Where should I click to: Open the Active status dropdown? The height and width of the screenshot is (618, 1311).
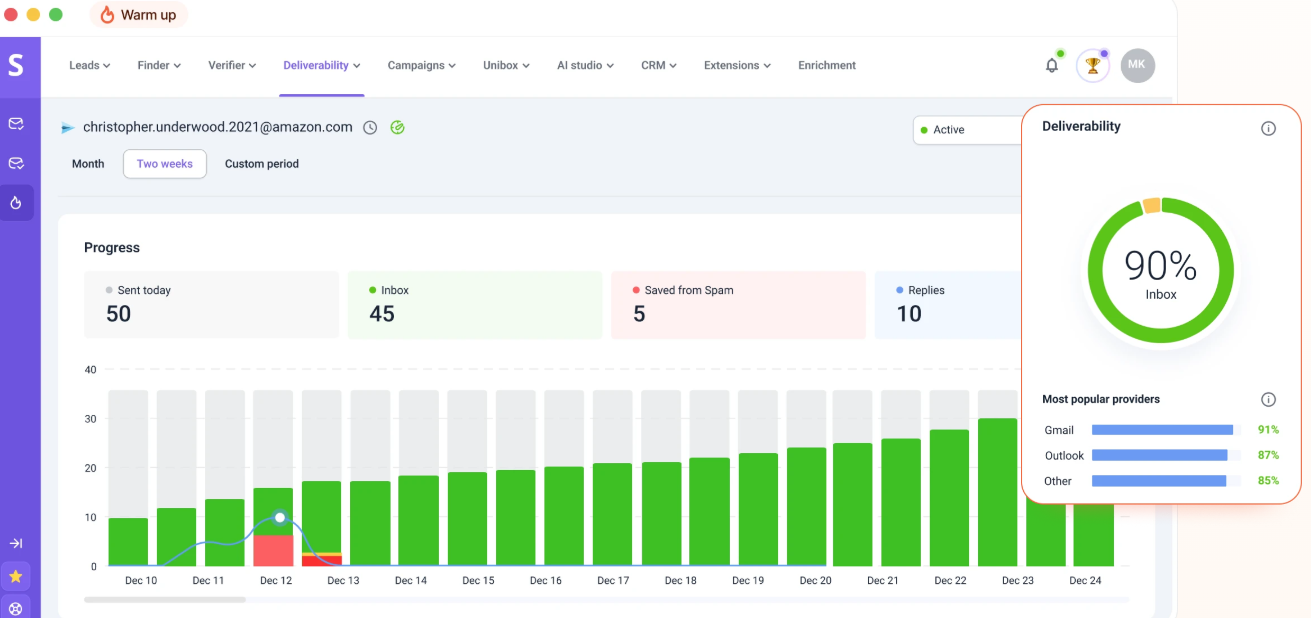click(x=967, y=130)
